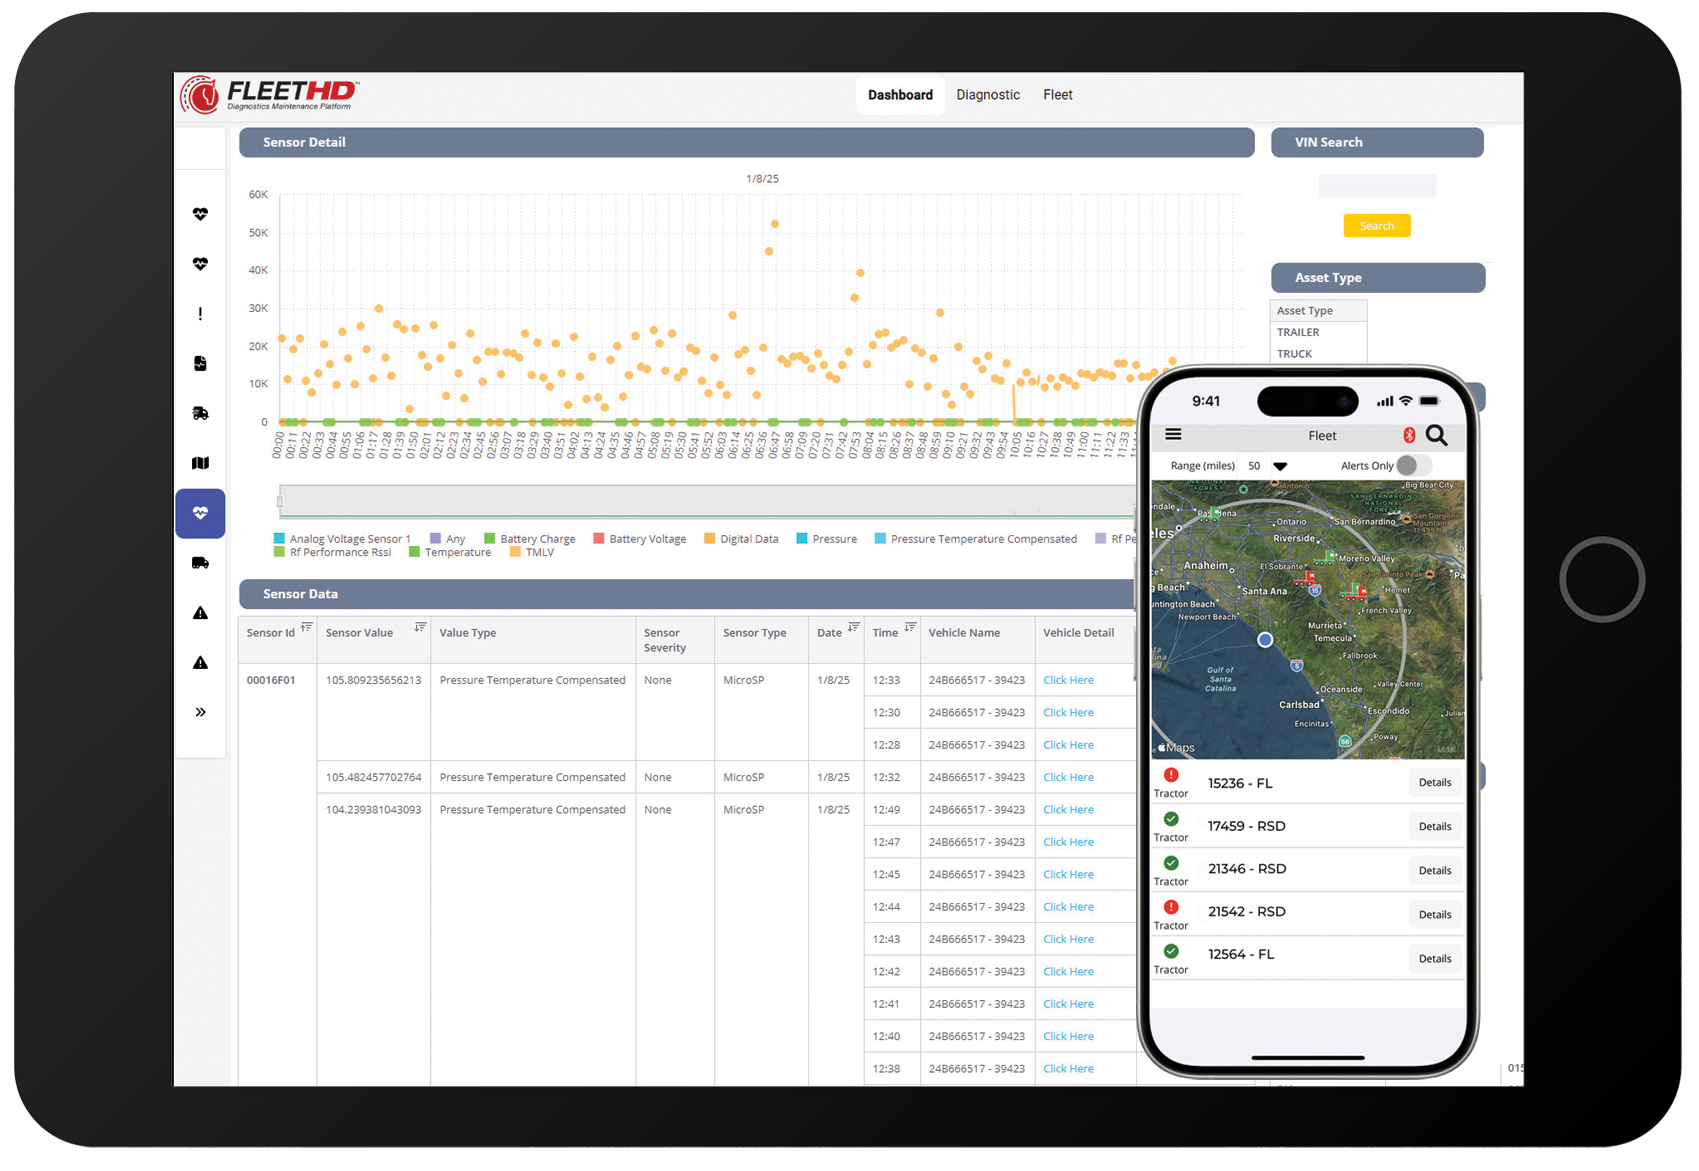1699x1171 pixels.
Task: Expand the sidebar with the double chevron
Action: [200, 713]
